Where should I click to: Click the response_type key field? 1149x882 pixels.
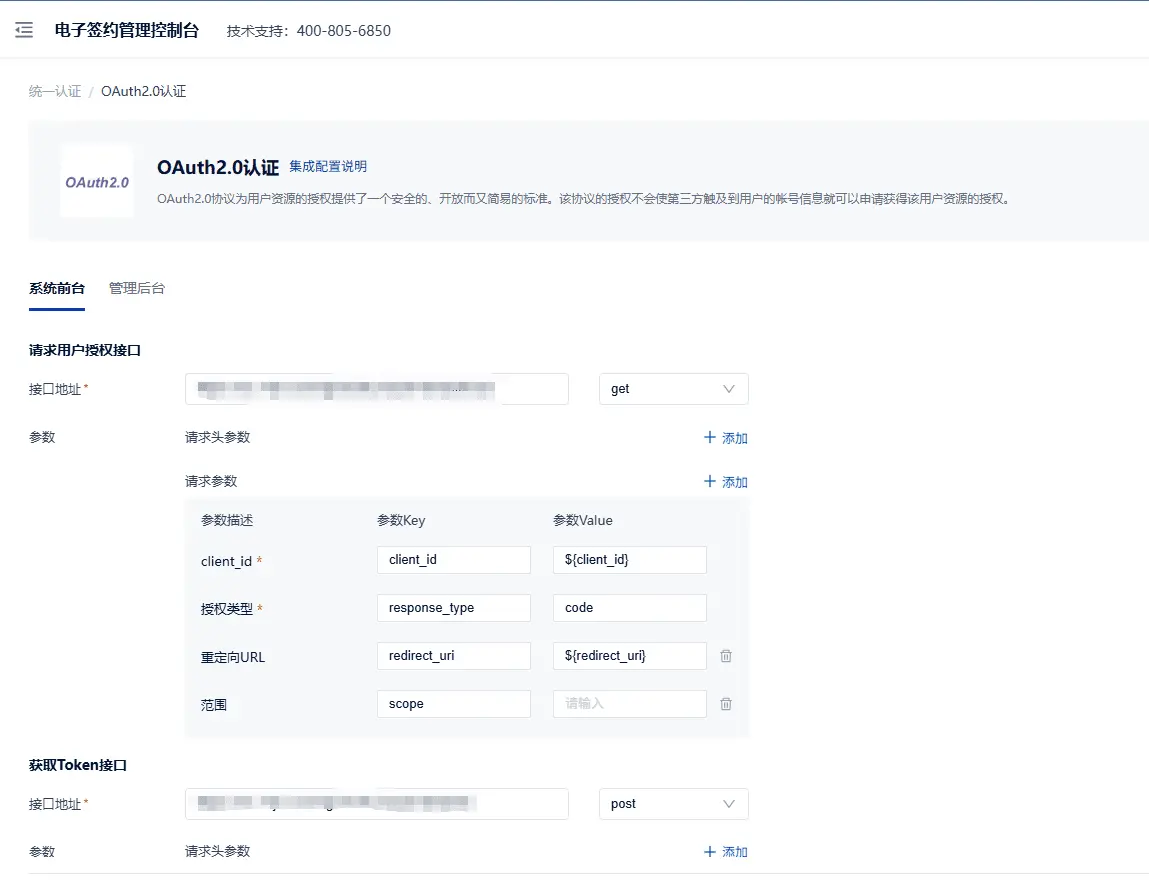[x=453, y=608]
